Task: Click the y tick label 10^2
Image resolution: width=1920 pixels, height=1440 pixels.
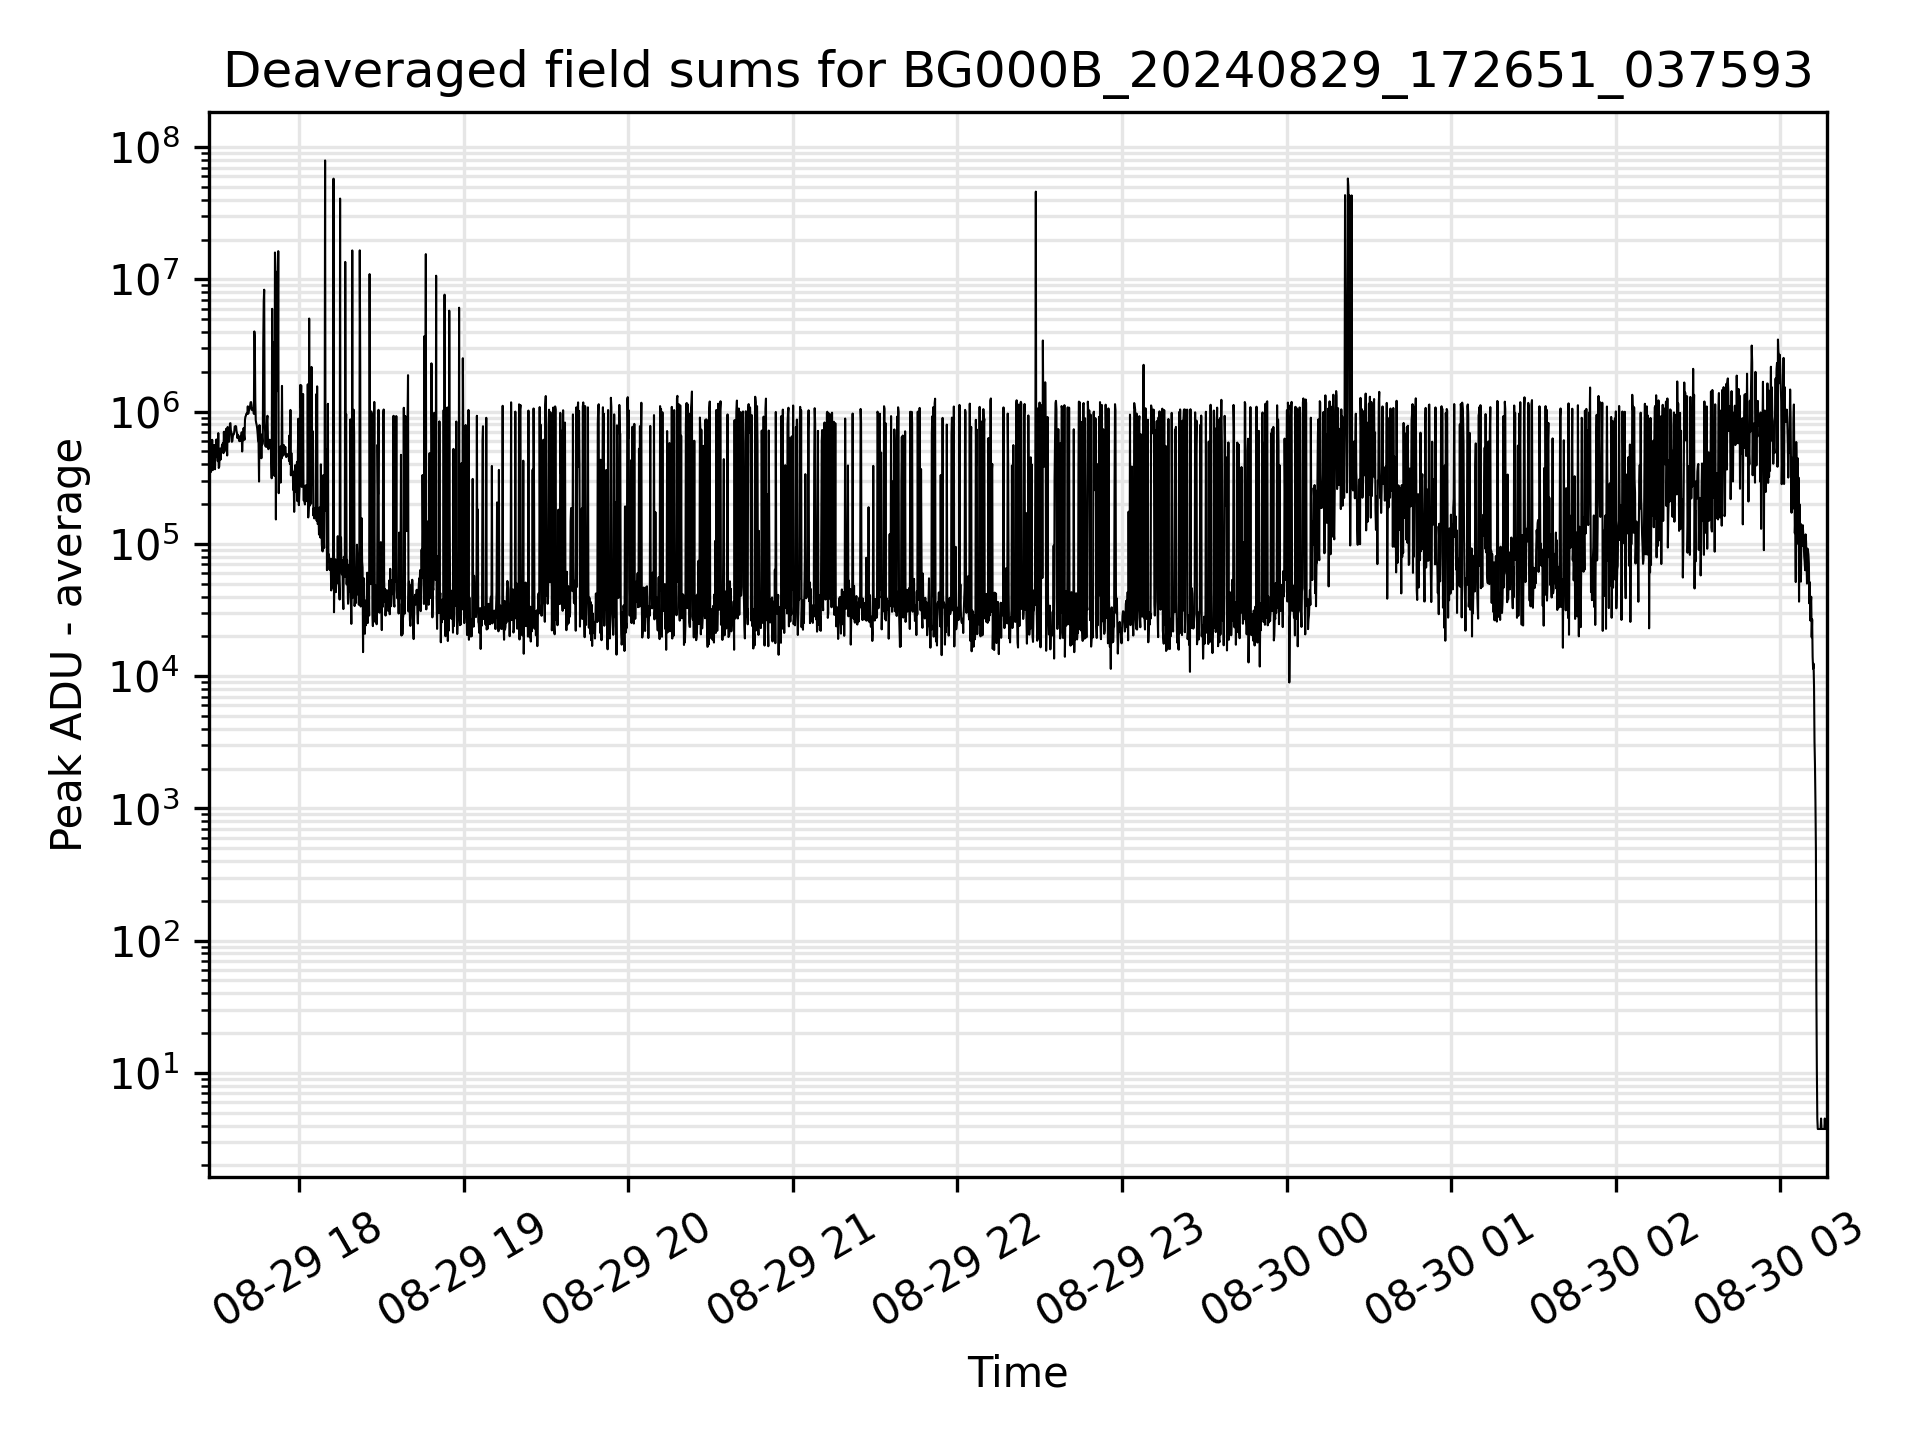Action: point(146,939)
